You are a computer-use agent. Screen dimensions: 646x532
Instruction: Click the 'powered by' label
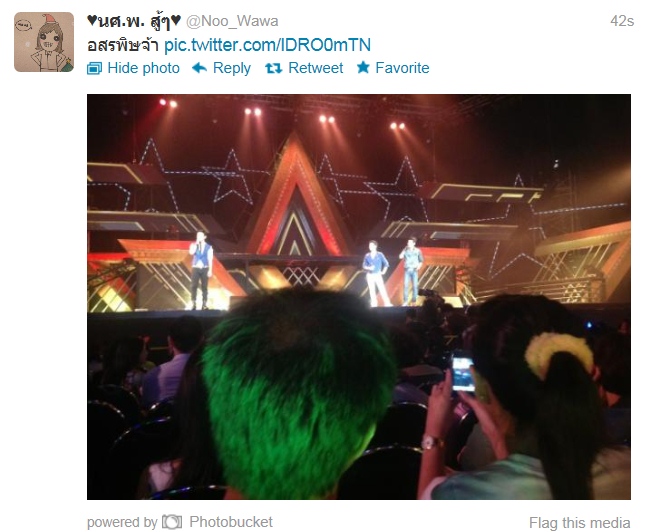[122, 523]
